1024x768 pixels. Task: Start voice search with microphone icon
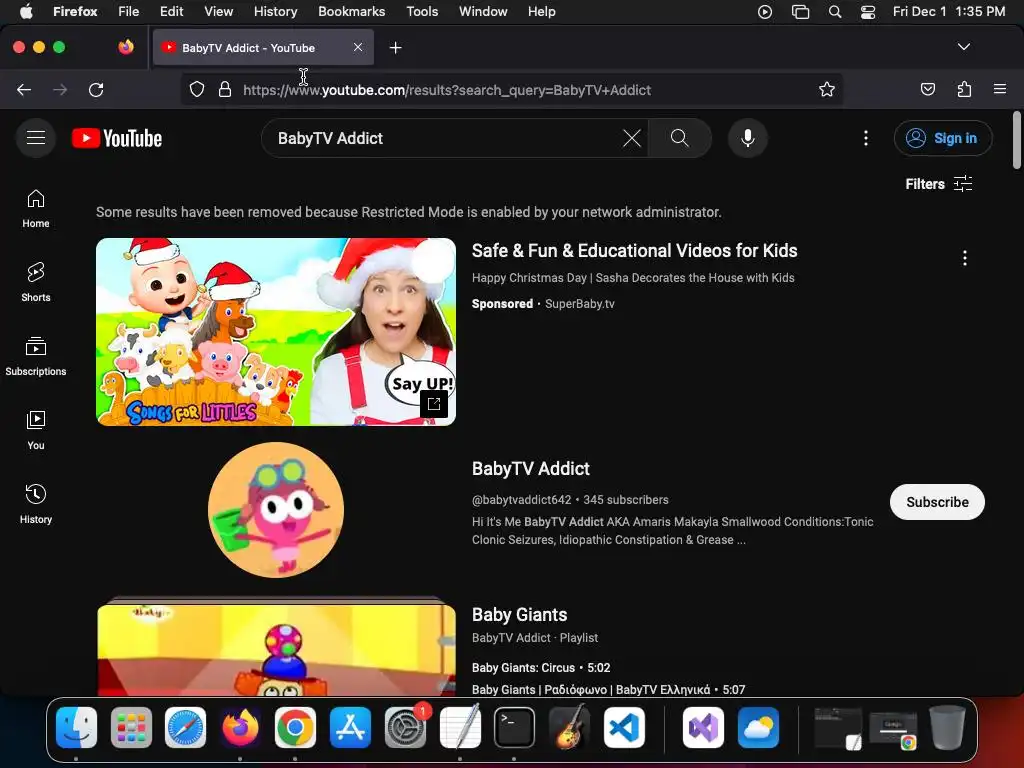tap(748, 138)
